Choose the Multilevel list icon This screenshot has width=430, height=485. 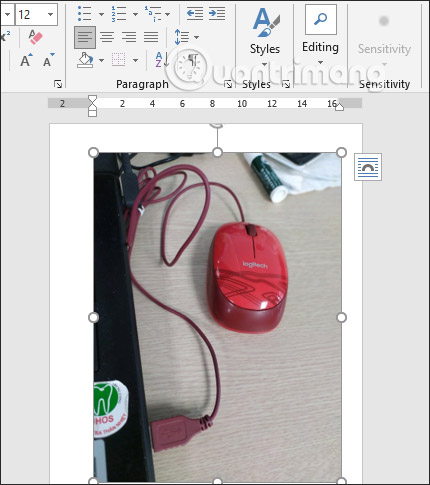tap(153, 14)
